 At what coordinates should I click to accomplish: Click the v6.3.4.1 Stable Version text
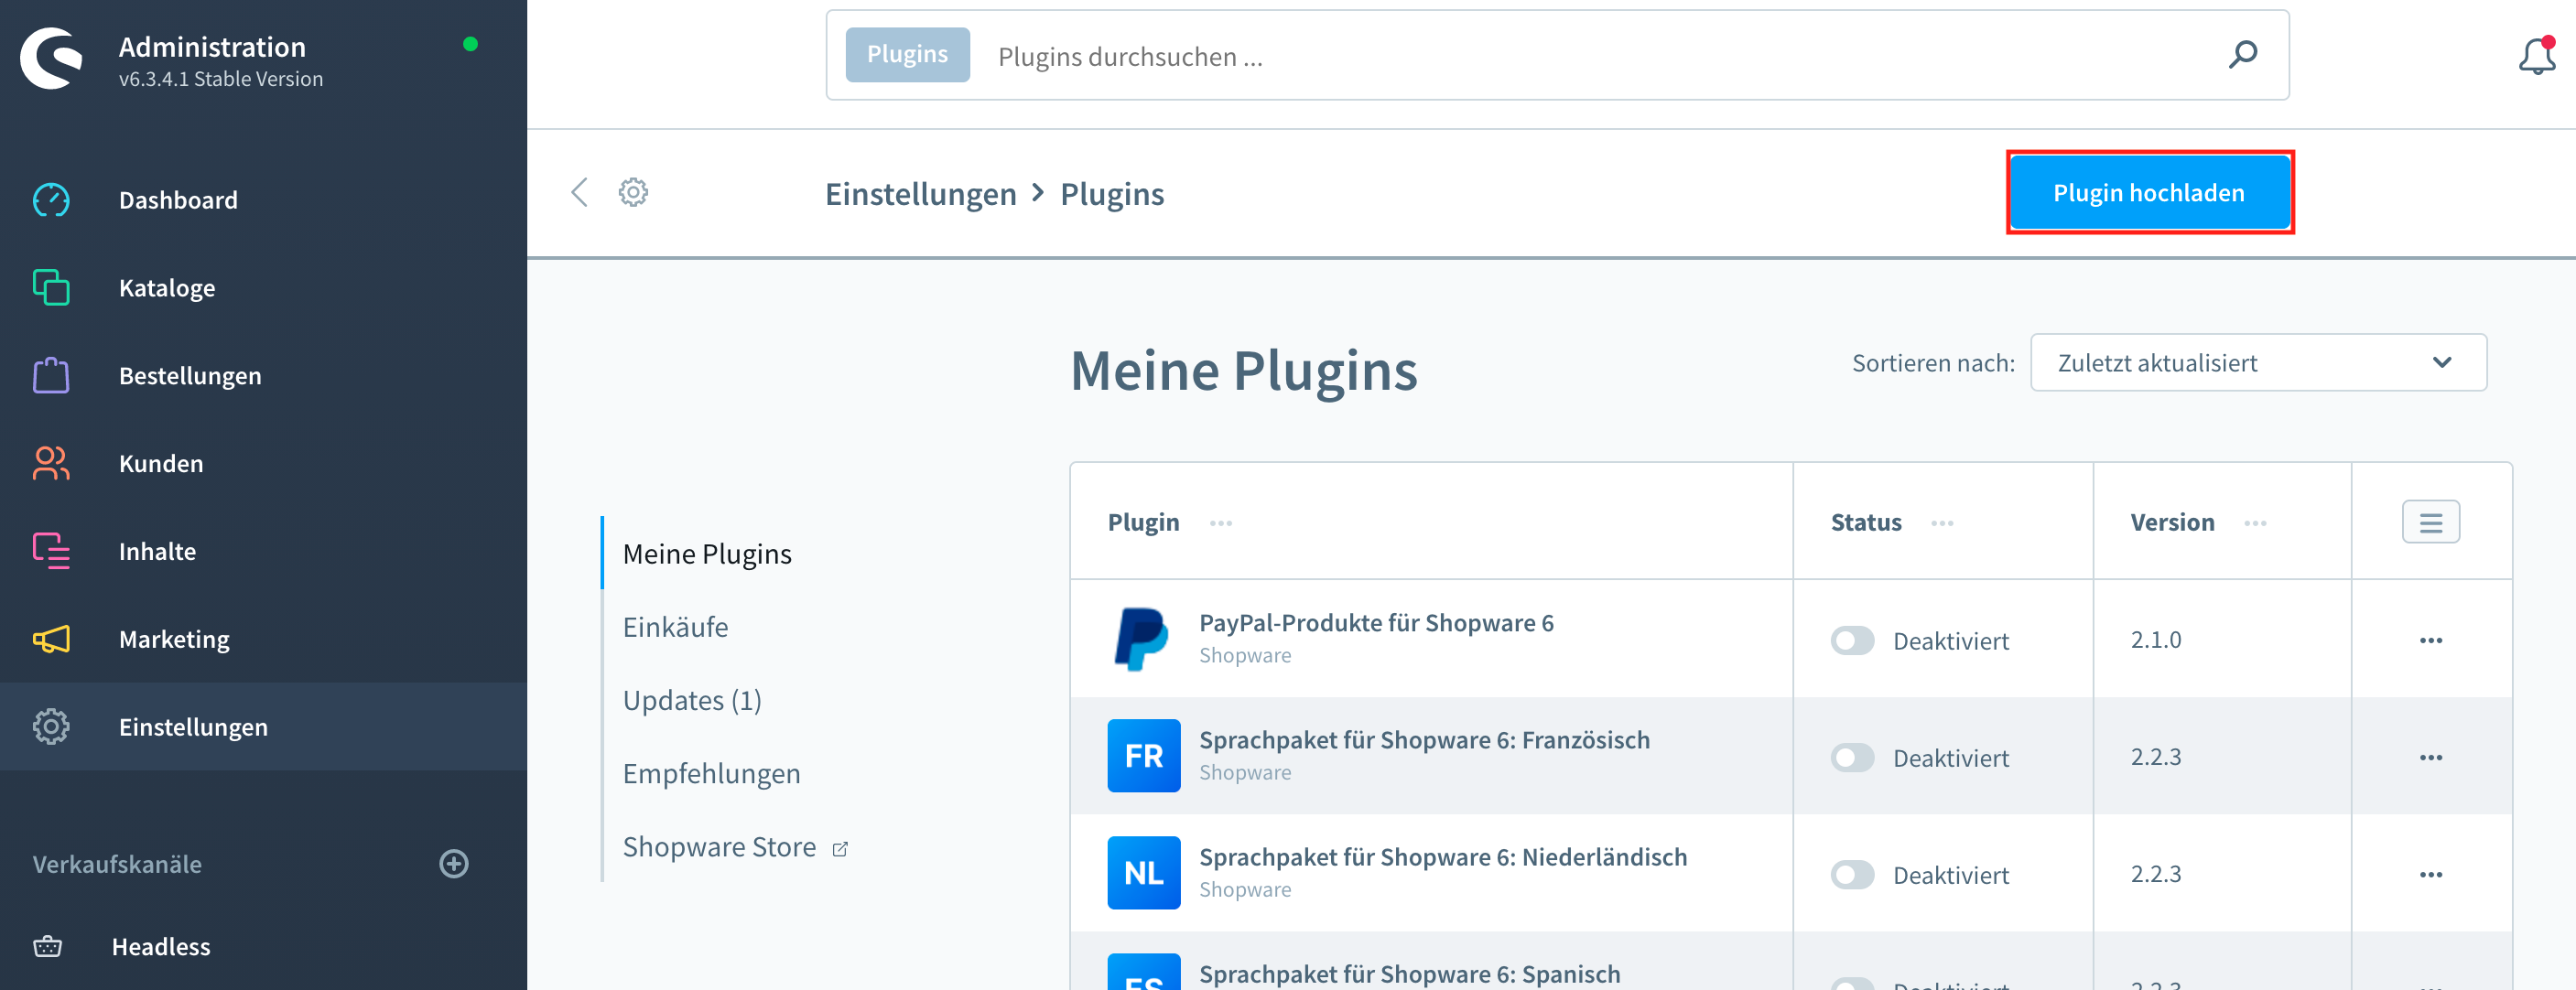pos(221,79)
